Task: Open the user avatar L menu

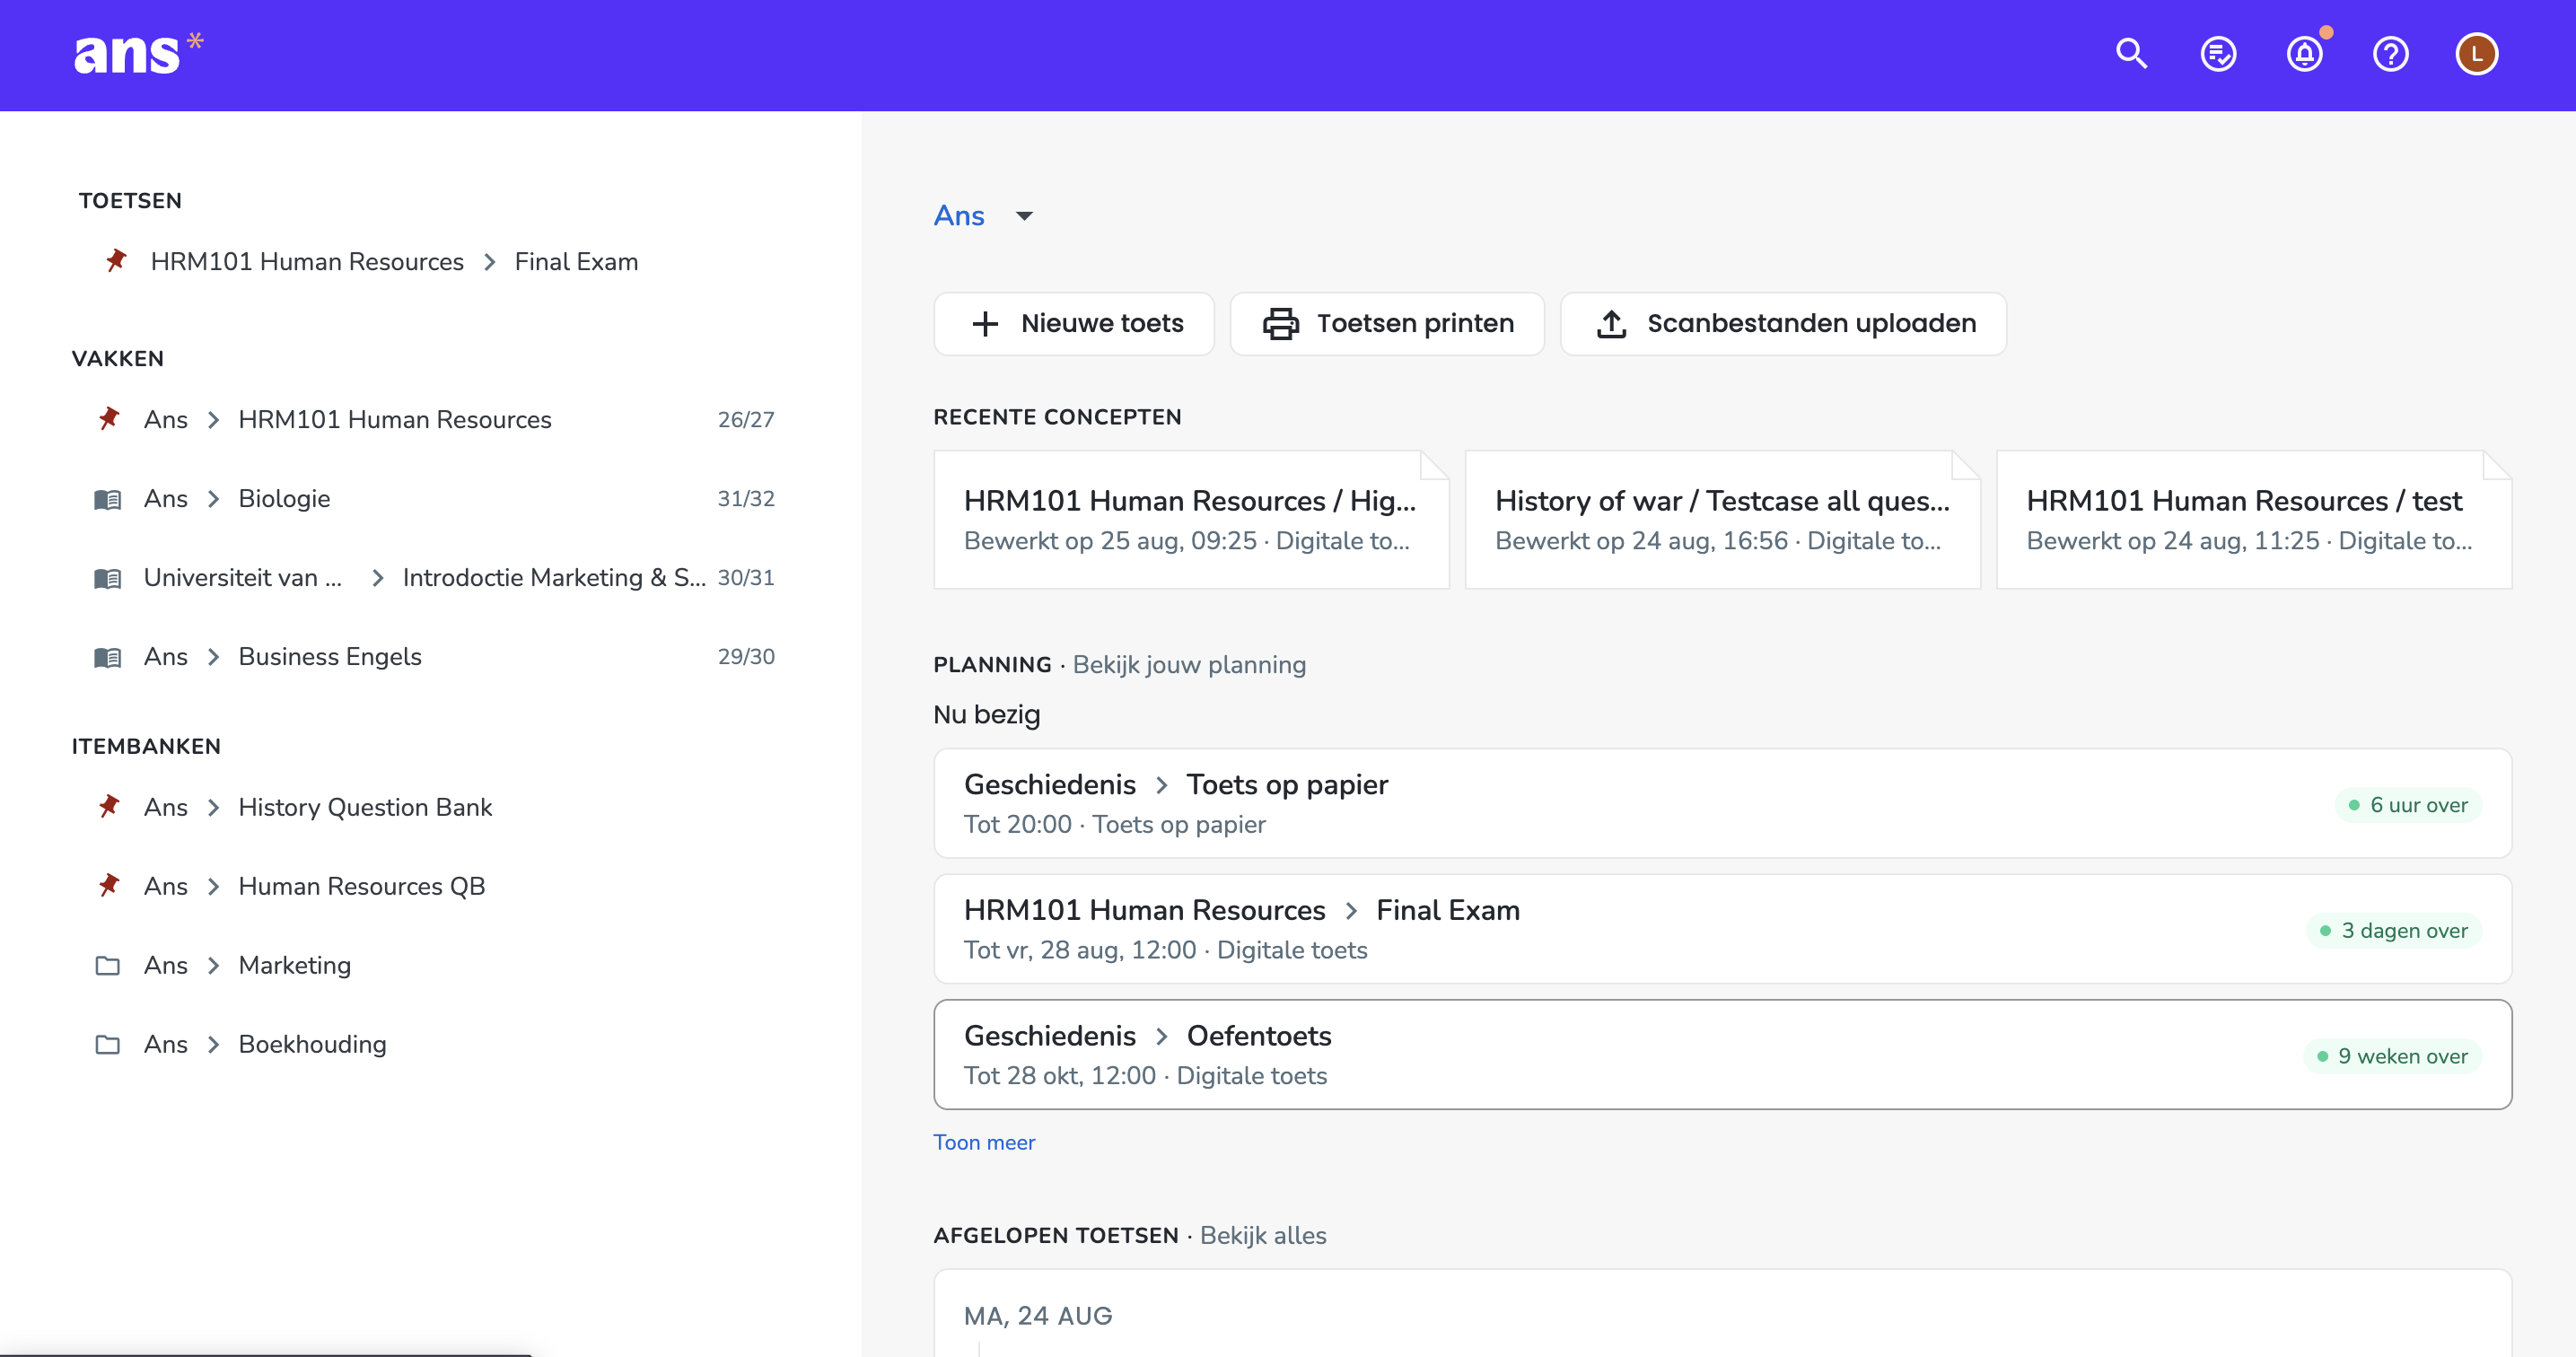Action: point(2477,54)
